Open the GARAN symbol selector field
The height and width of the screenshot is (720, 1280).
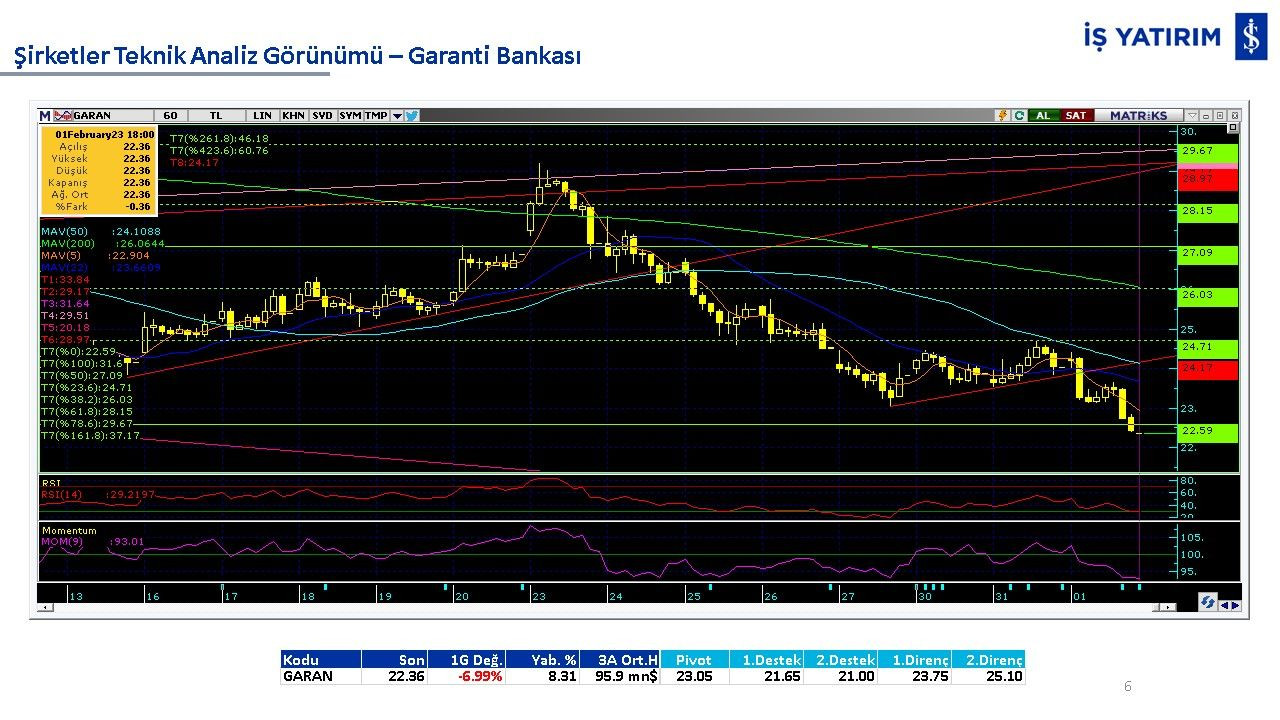(113, 115)
